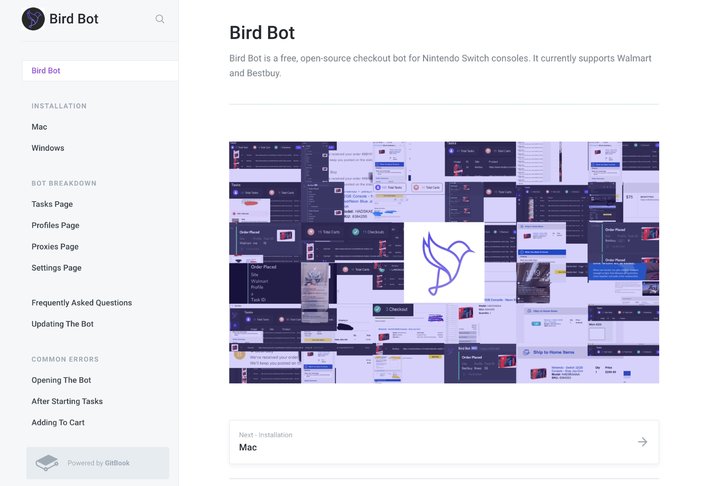
Task: Click the Bird Bot collage banner image
Action: (x=444, y=262)
